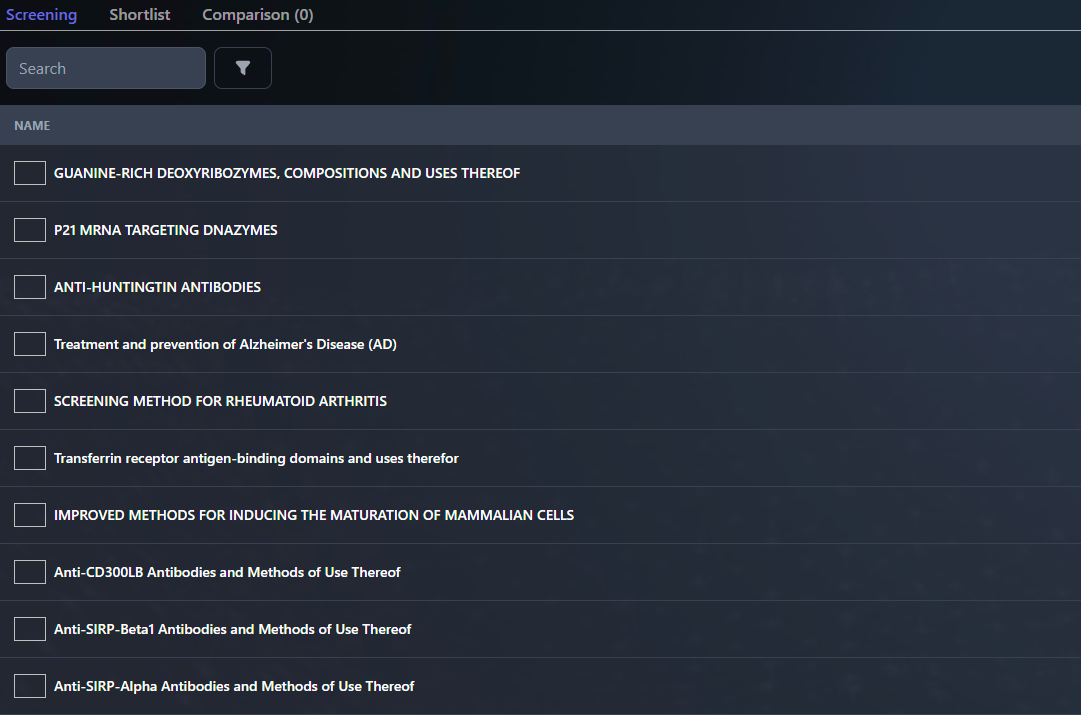Viewport: 1081px width, 715px height.
Task: Check the Anti-SIRP-Beta1 Antibodies checkbox
Action: click(x=30, y=629)
